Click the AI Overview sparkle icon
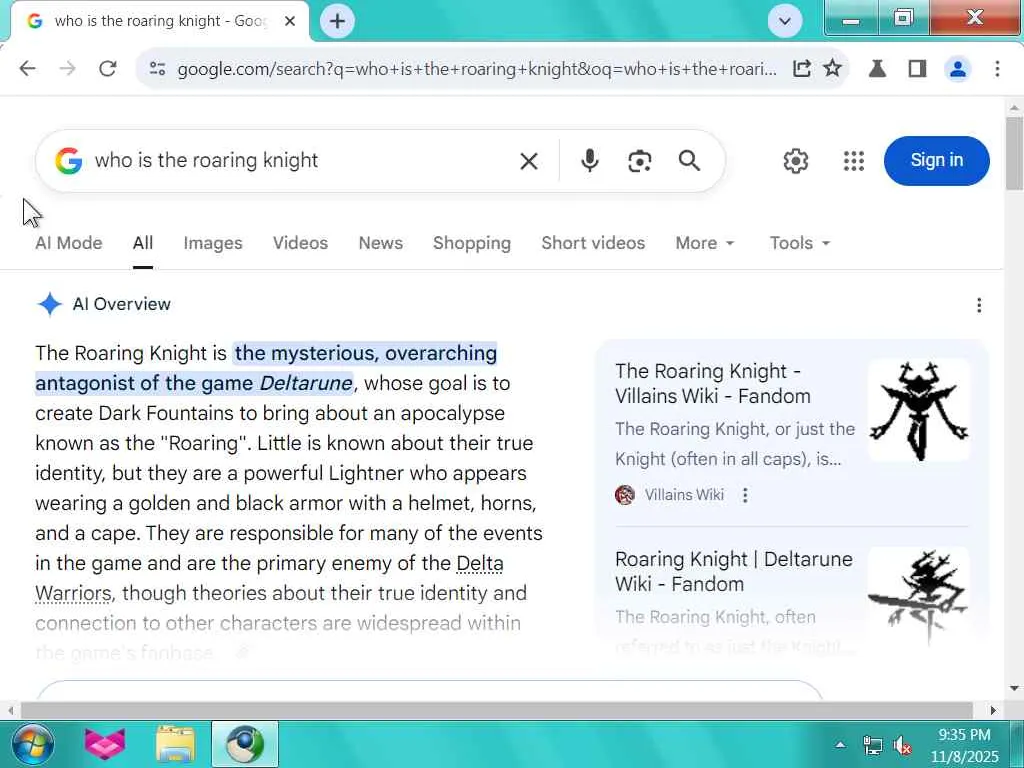The image size is (1024, 768). click(x=50, y=304)
